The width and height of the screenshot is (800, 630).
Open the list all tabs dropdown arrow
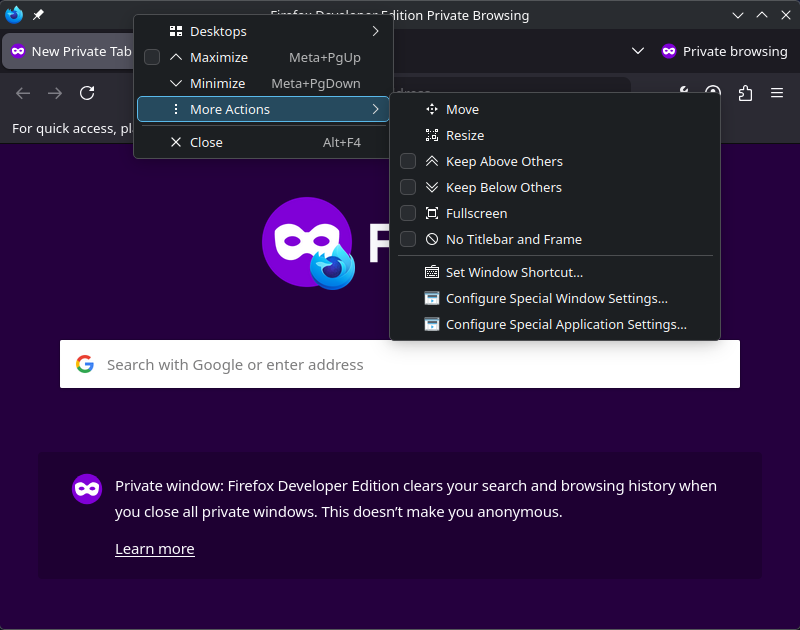point(638,51)
